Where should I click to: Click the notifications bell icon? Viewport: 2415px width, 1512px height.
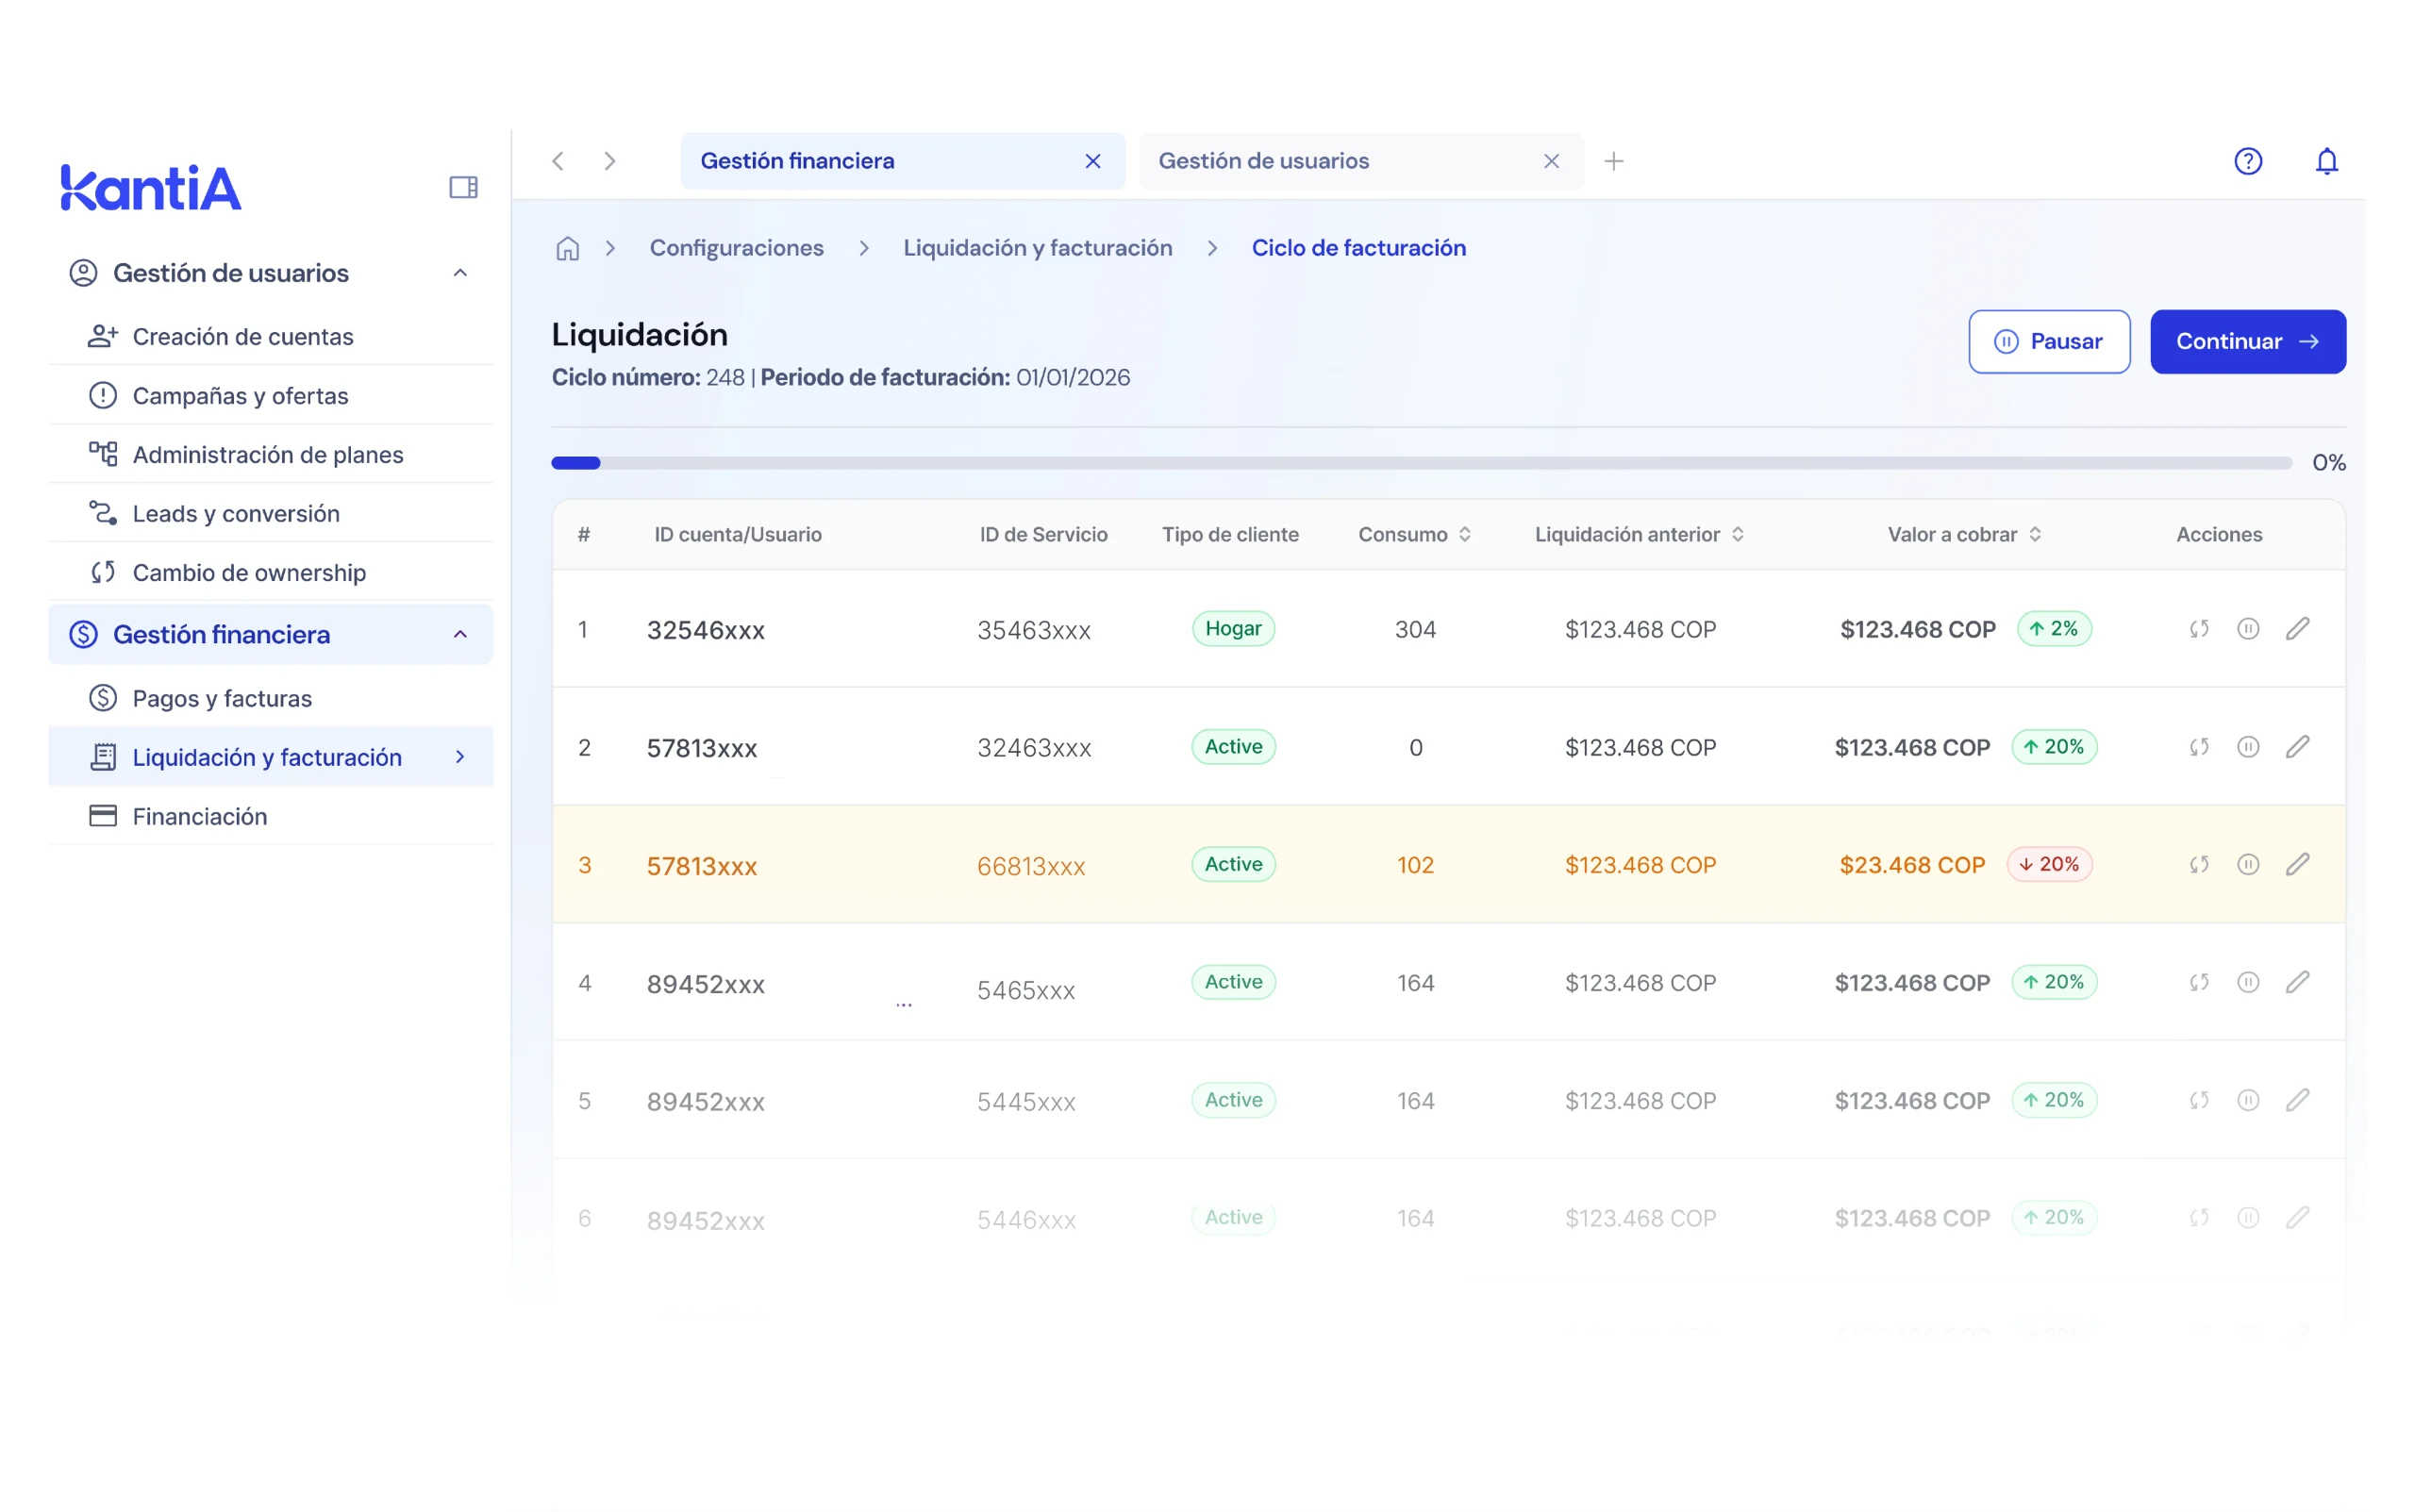2326,160
